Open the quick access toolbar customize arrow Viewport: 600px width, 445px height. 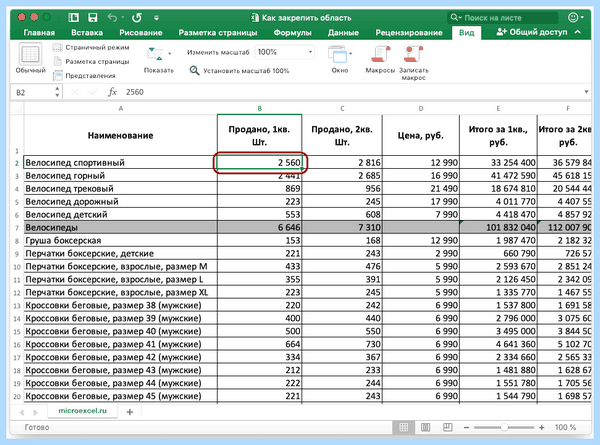(156, 18)
